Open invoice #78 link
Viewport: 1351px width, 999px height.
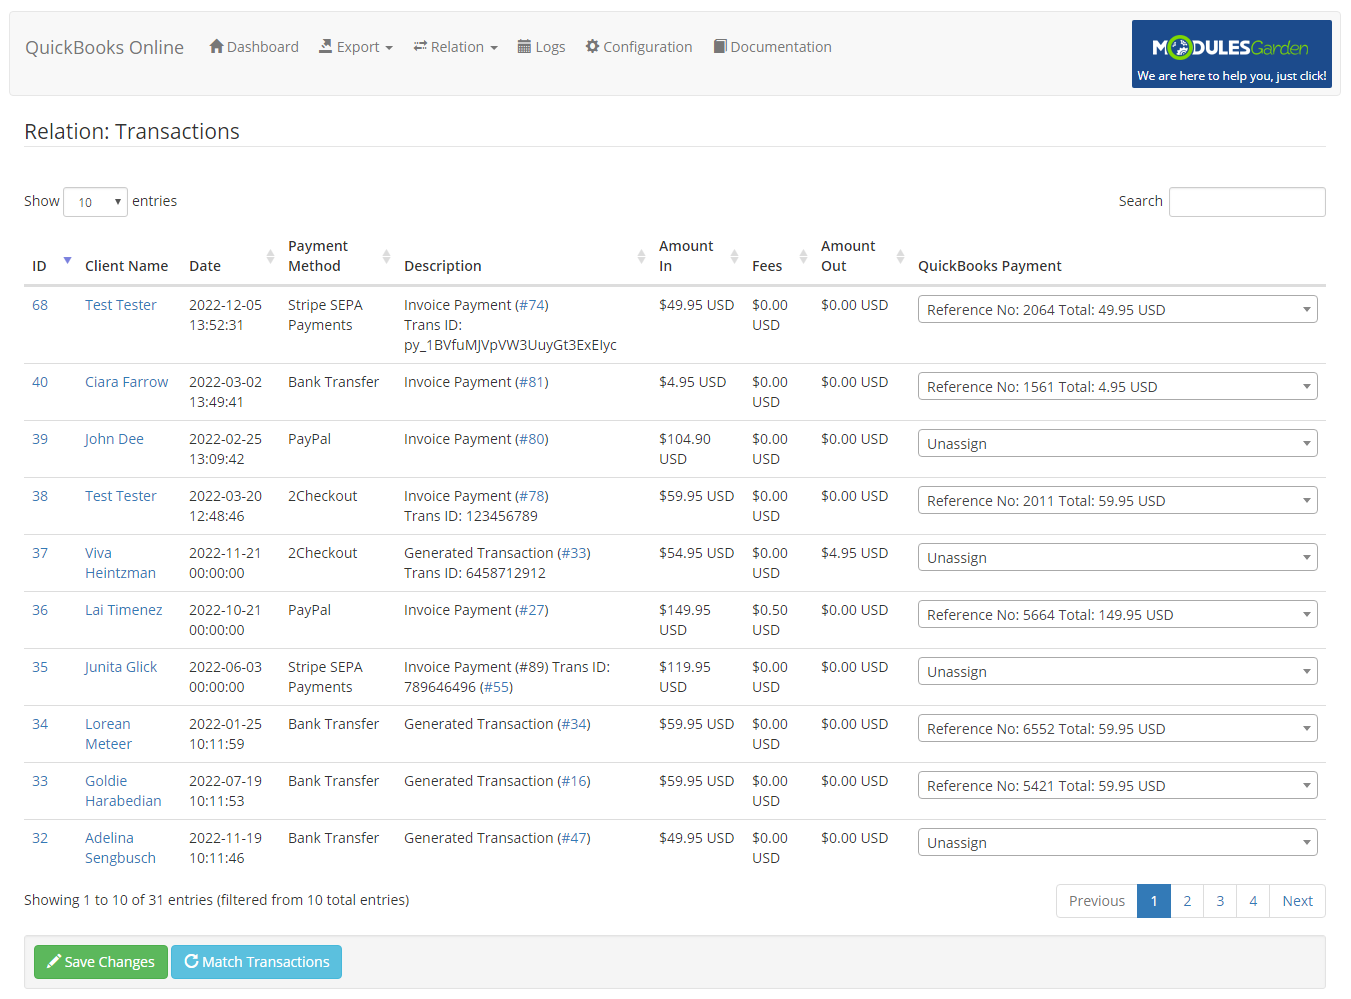532,496
